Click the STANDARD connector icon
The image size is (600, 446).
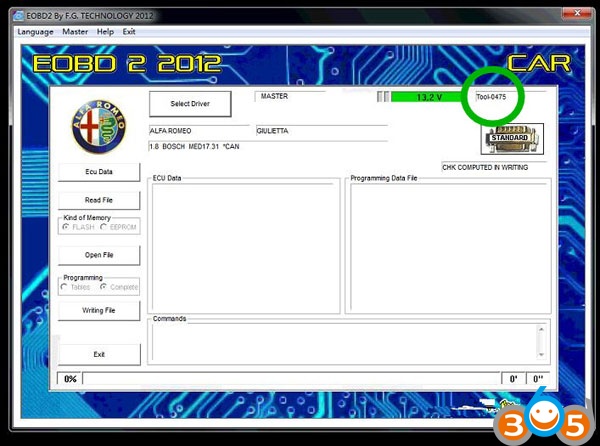pyautogui.click(x=512, y=139)
